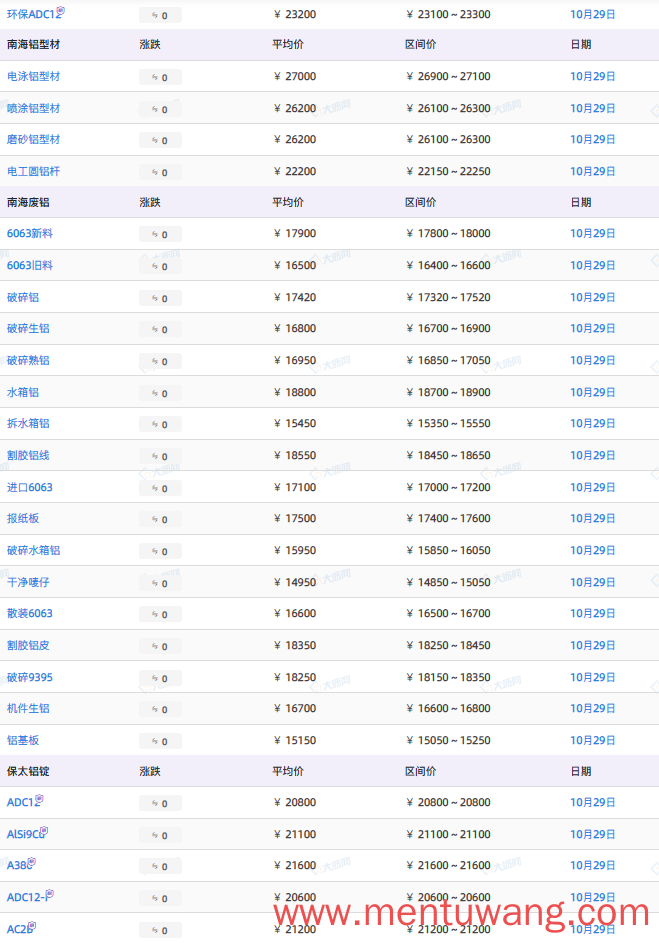Screen dimensions: 659x943
Task: Open the 散装6063 link
Action: coord(29,613)
